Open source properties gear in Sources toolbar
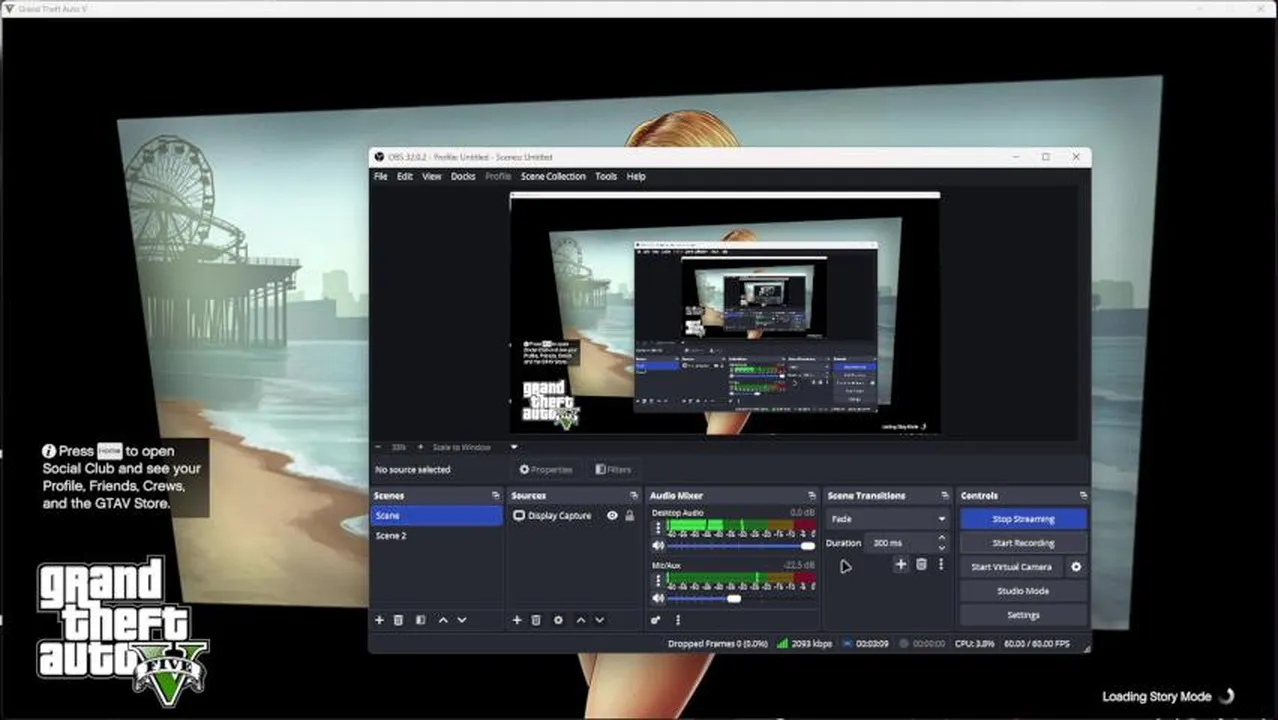This screenshot has height=720, width=1278. (x=558, y=620)
